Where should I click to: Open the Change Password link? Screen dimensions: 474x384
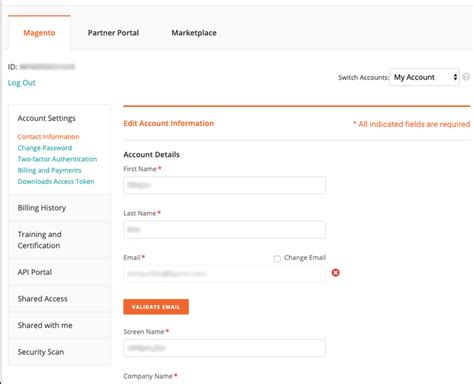[45, 148]
